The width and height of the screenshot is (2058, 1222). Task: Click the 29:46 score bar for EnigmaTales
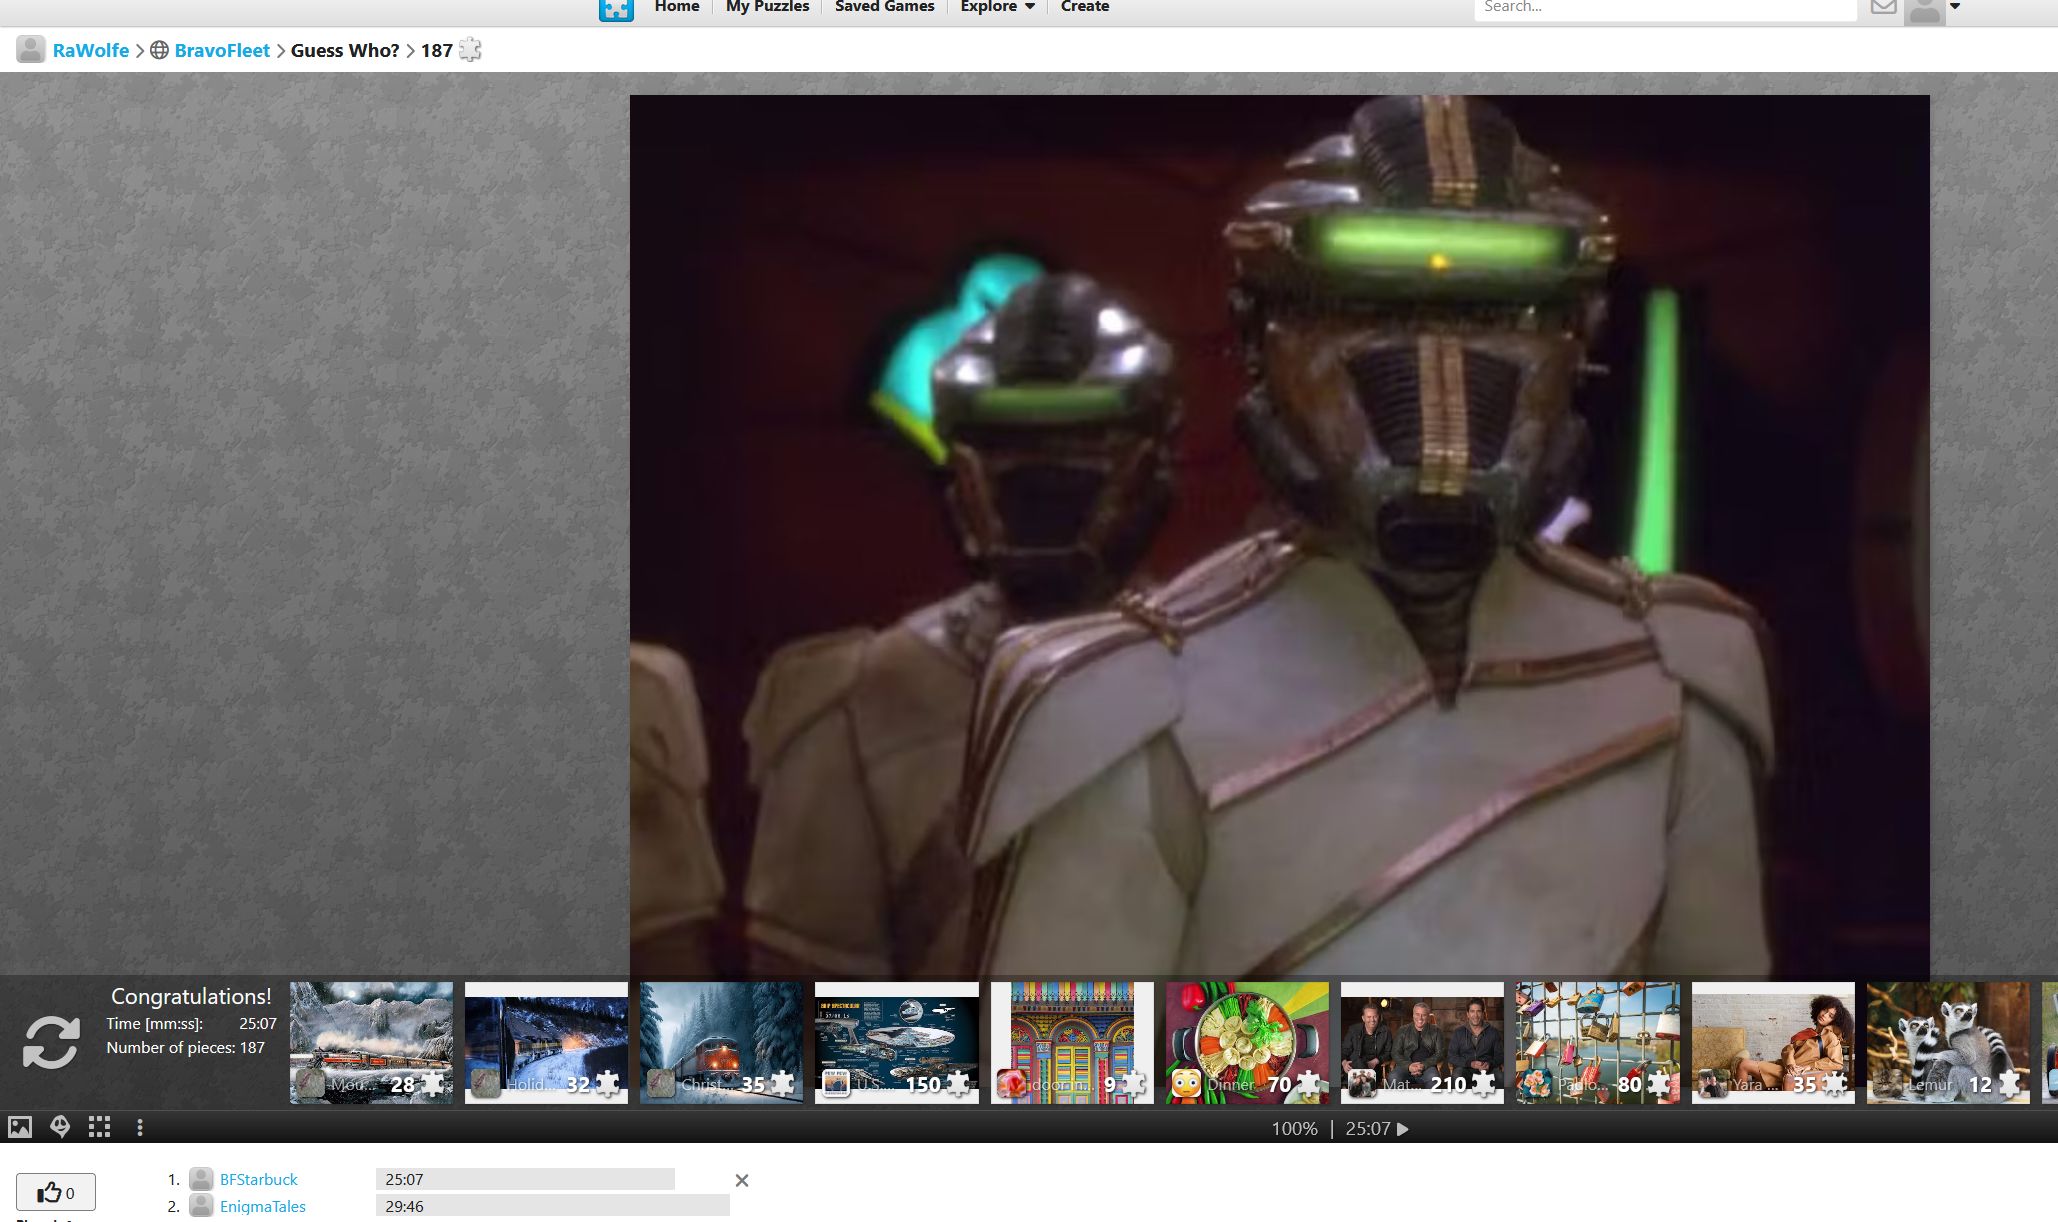click(x=552, y=1206)
